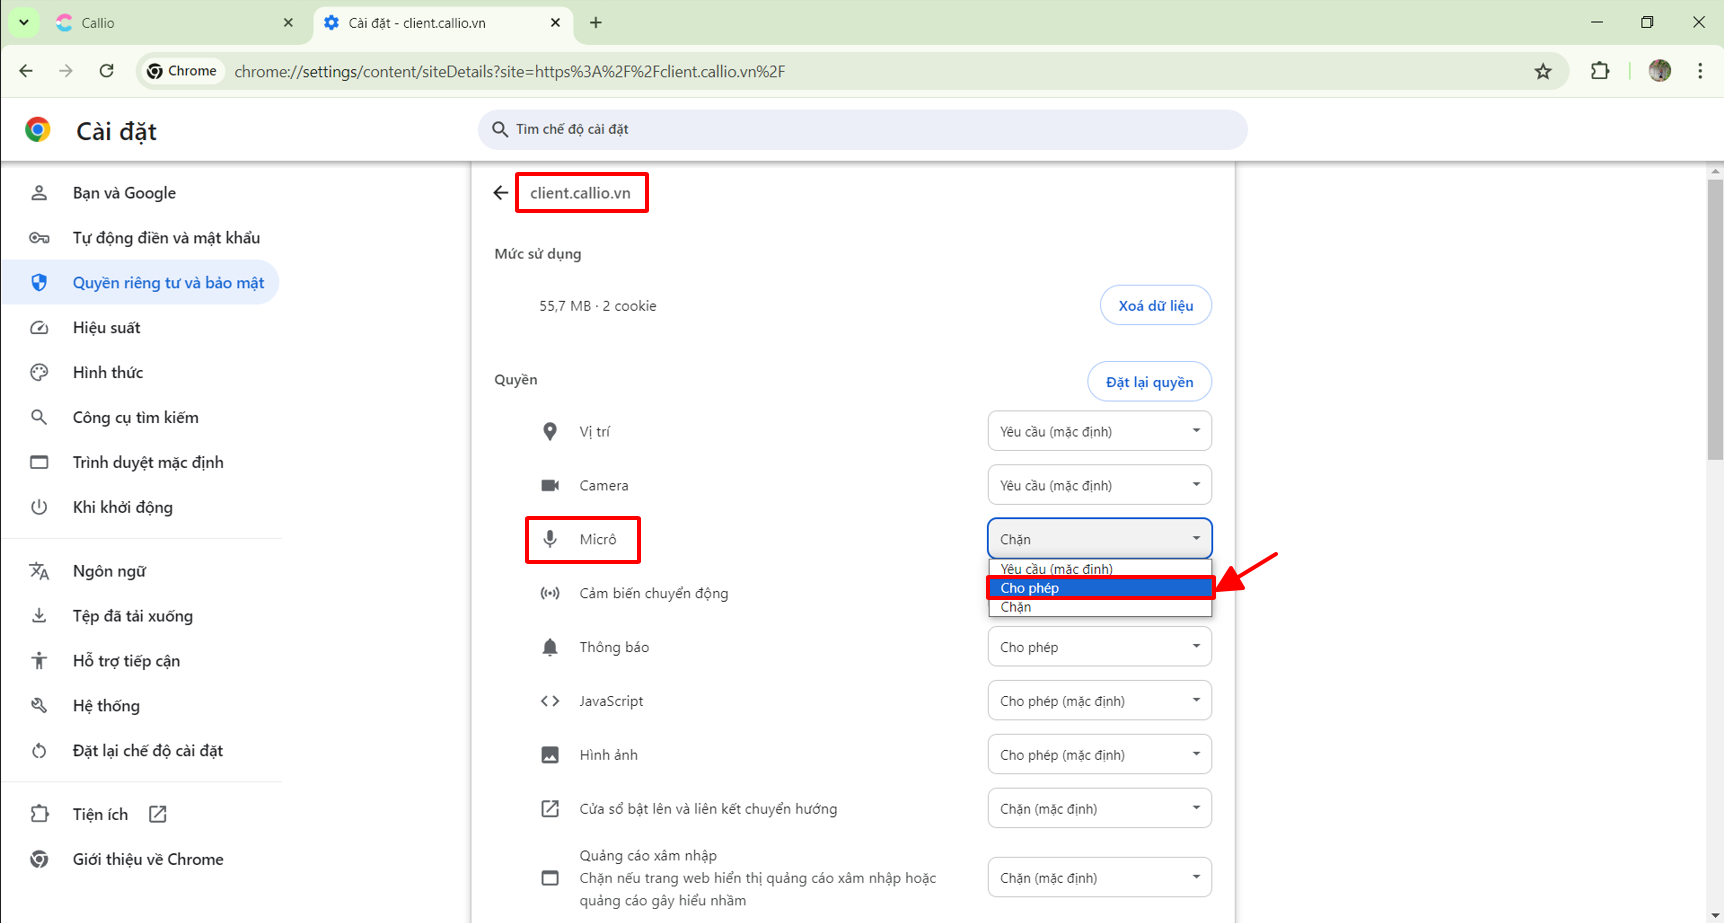Viewport: 1724px width, 923px height.
Task: Open Giới thiệu về Chrome page
Action: click(140, 859)
